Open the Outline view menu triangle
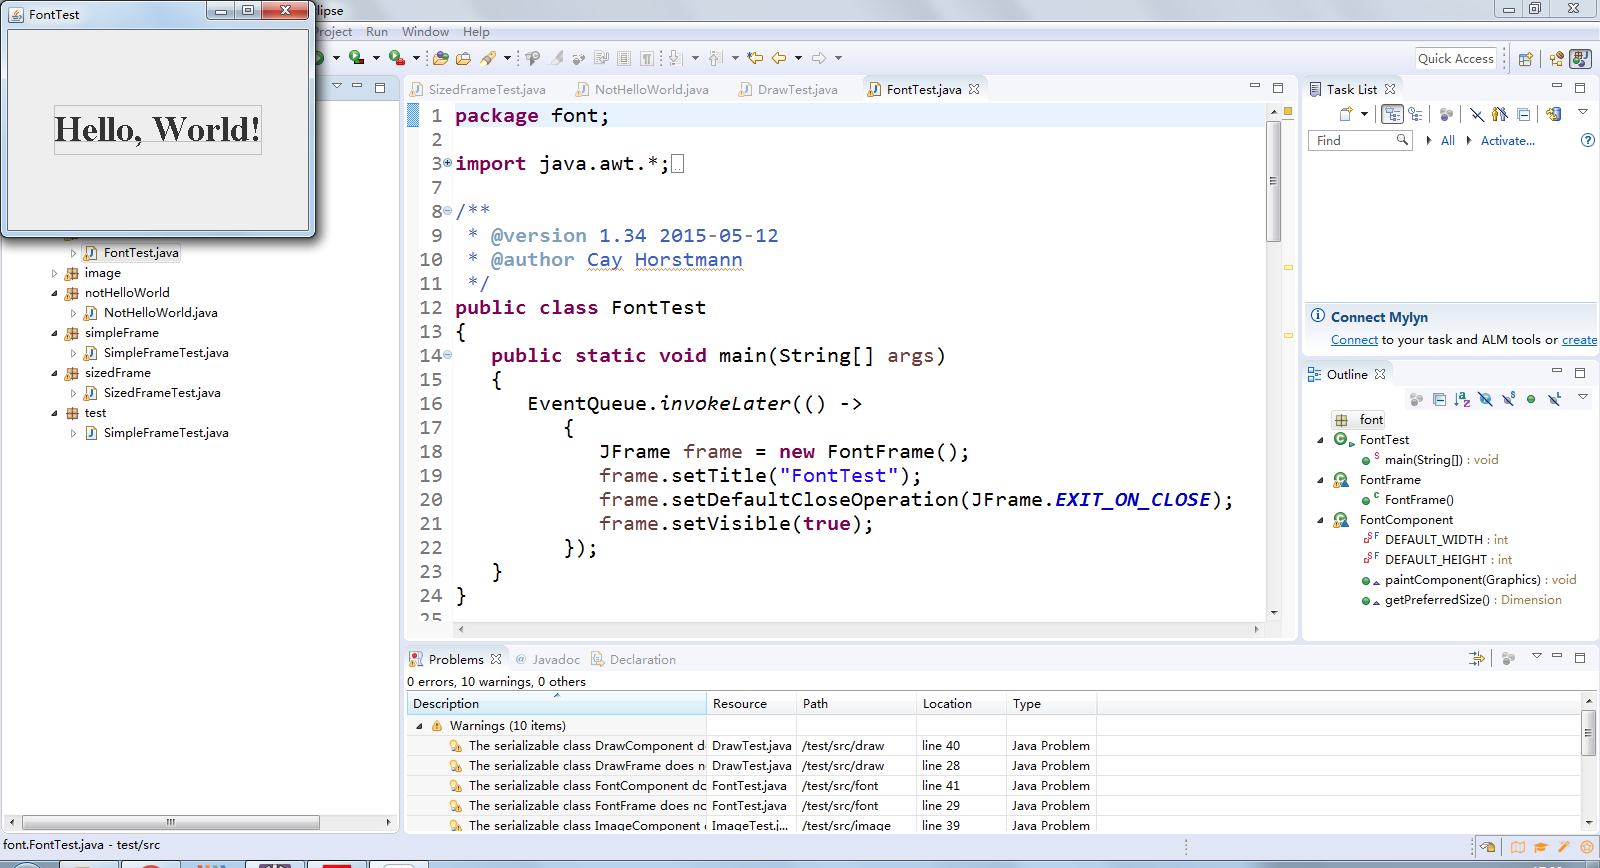1600x868 pixels. [x=1583, y=397]
